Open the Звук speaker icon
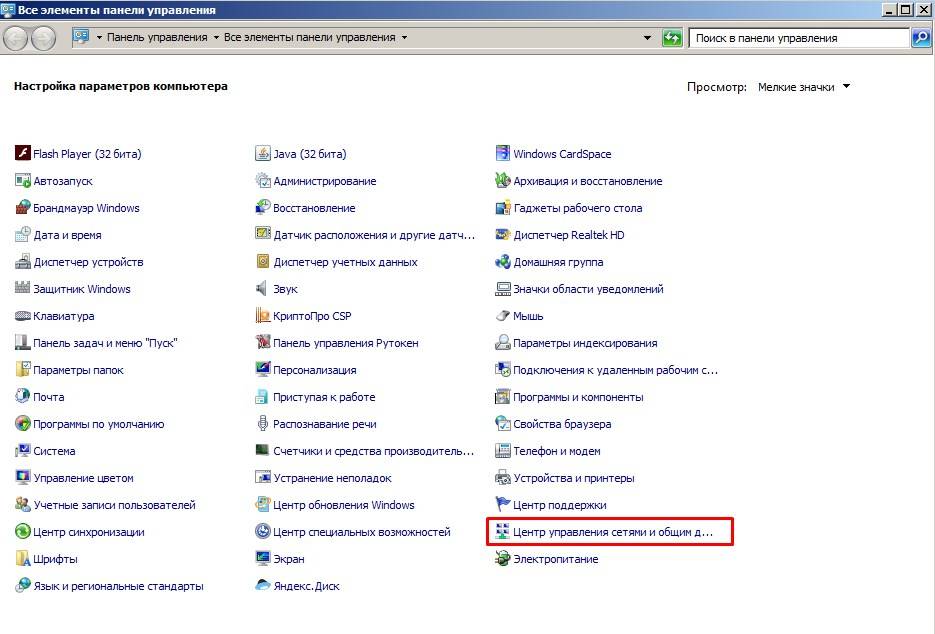 (264, 289)
